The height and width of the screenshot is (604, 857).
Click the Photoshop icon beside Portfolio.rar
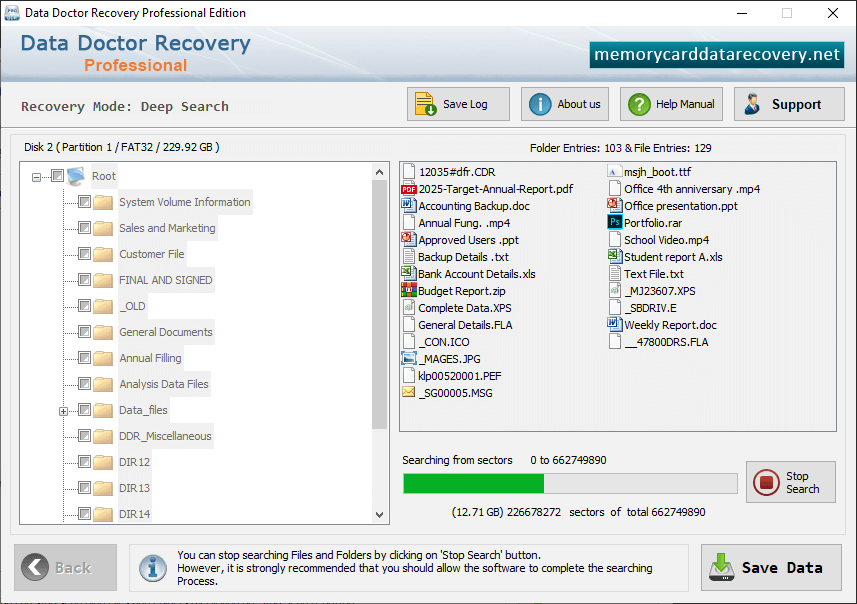pos(615,222)
